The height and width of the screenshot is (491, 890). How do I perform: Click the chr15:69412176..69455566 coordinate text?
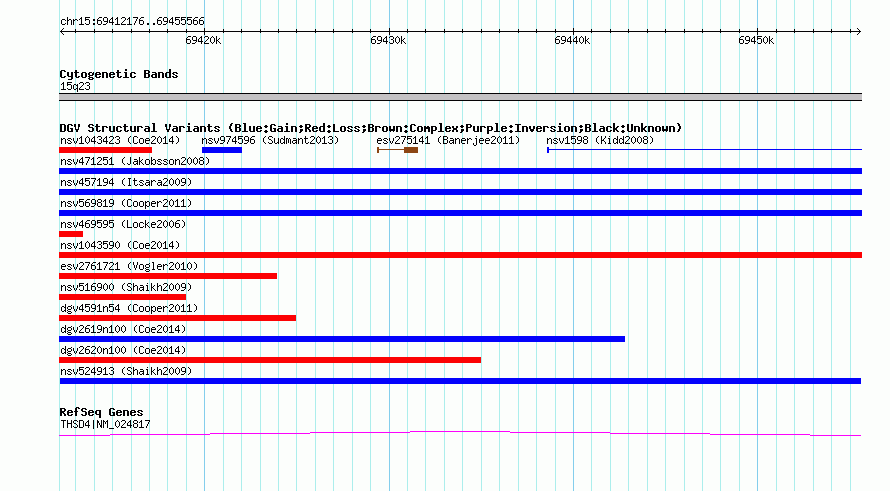(132, 22)
